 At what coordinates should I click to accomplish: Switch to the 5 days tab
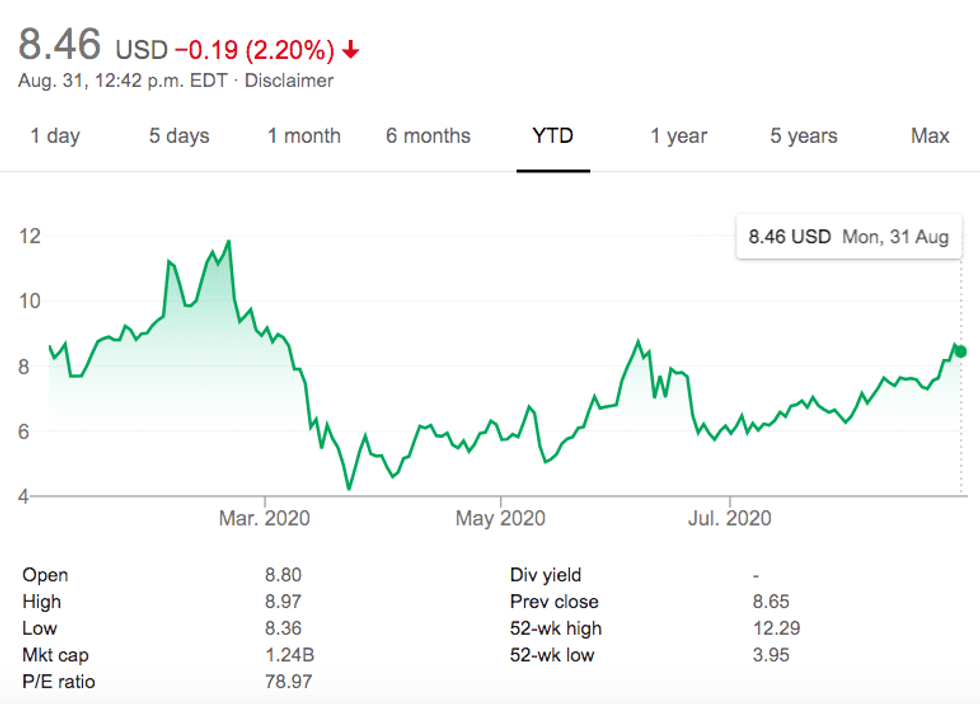[x=179, y=136]
